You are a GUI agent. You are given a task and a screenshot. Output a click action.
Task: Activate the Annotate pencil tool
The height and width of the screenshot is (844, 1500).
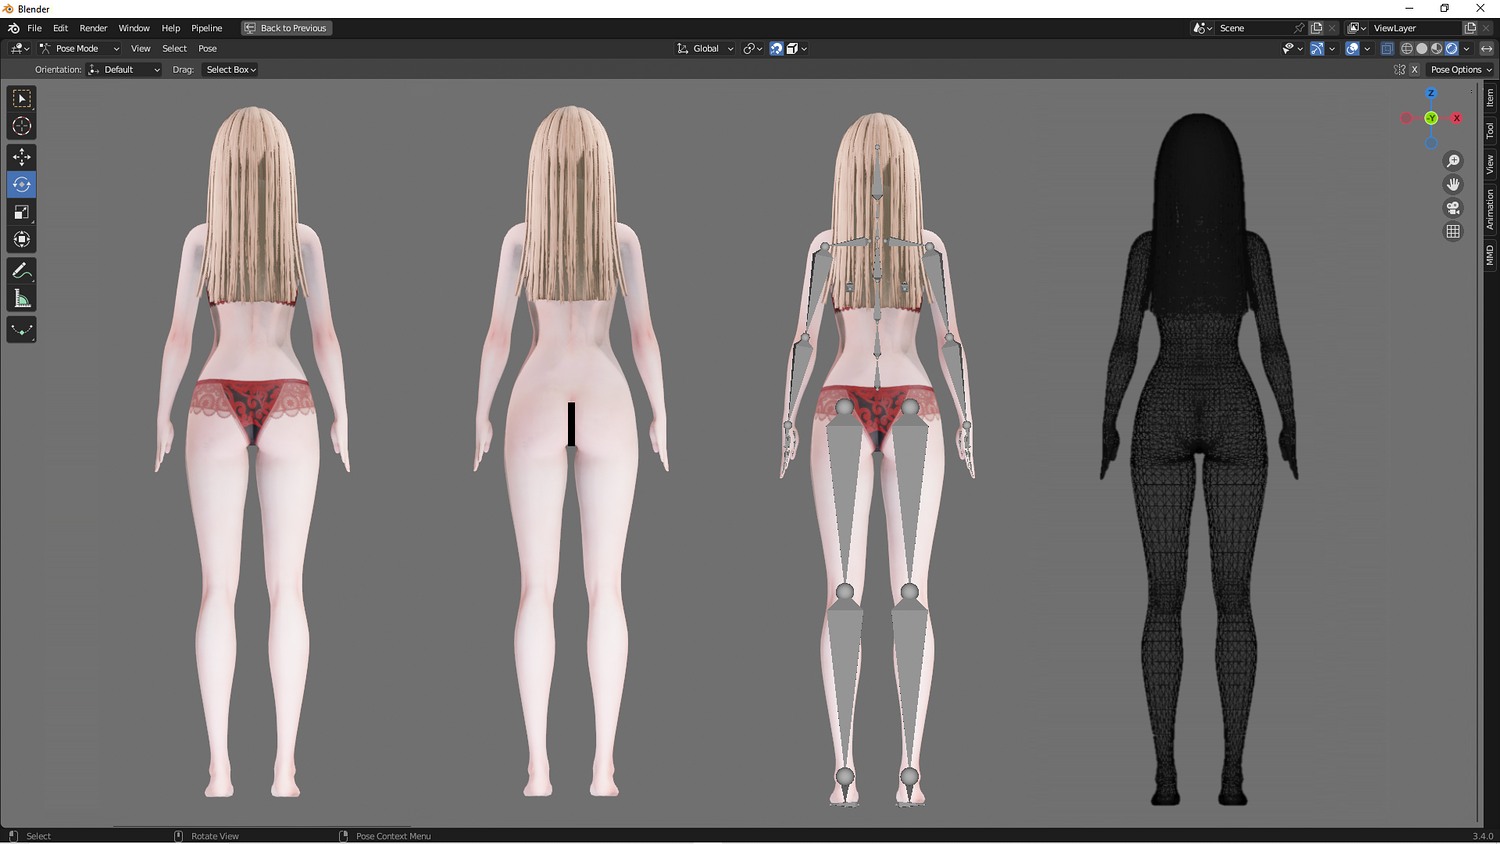(22, 271)
